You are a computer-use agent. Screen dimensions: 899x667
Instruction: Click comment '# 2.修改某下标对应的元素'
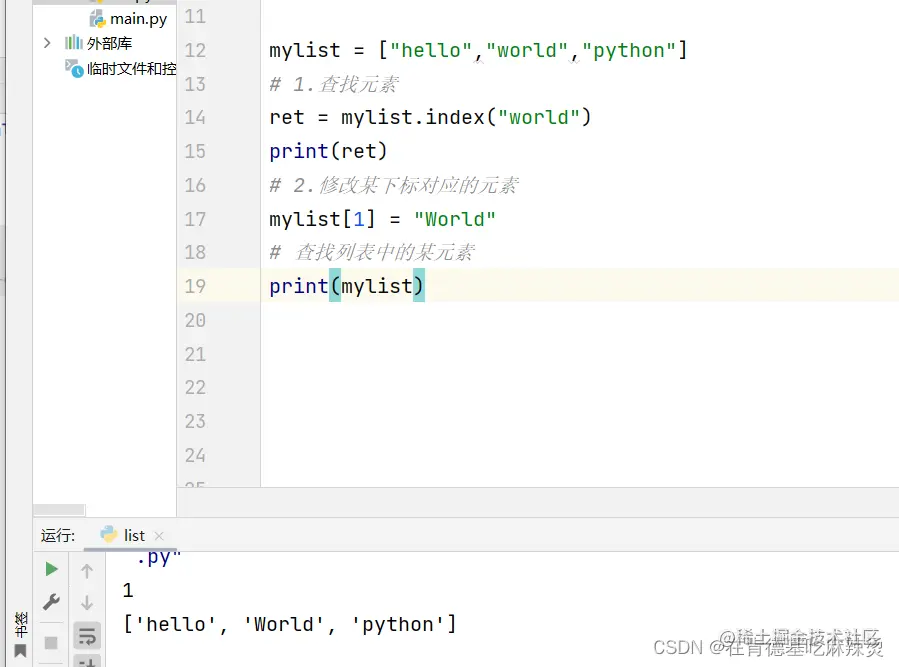pyautogui.click(x=394, y=185)
